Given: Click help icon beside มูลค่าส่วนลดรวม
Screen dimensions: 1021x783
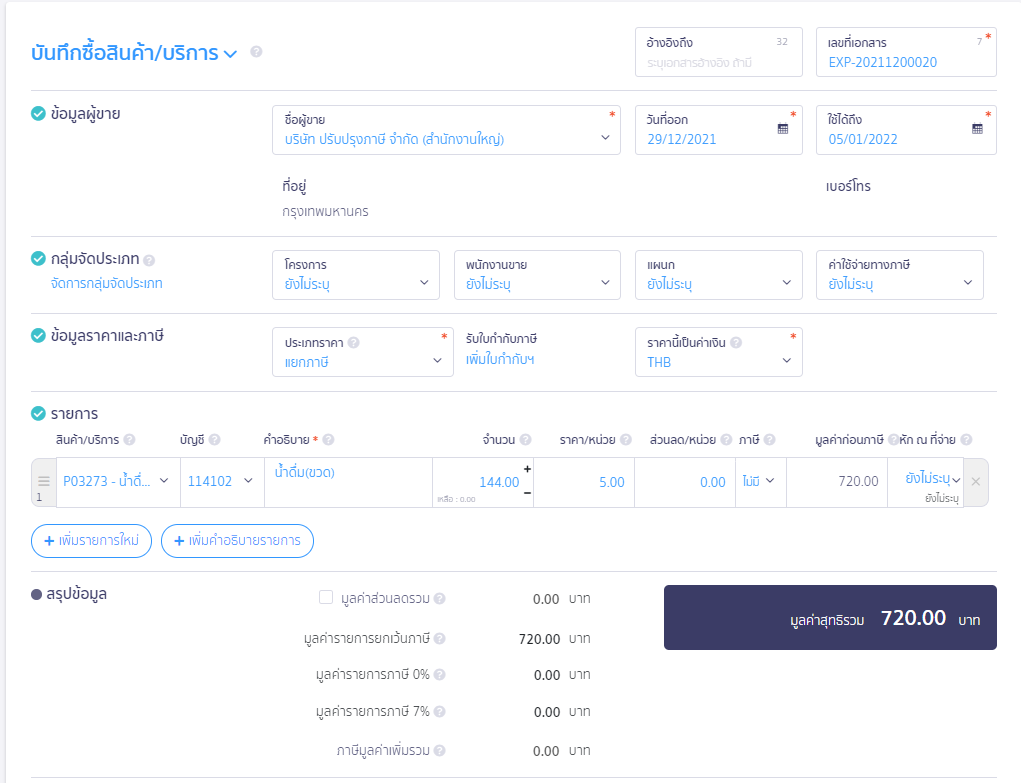Looking at the screenshot, I should pos(440,598).
